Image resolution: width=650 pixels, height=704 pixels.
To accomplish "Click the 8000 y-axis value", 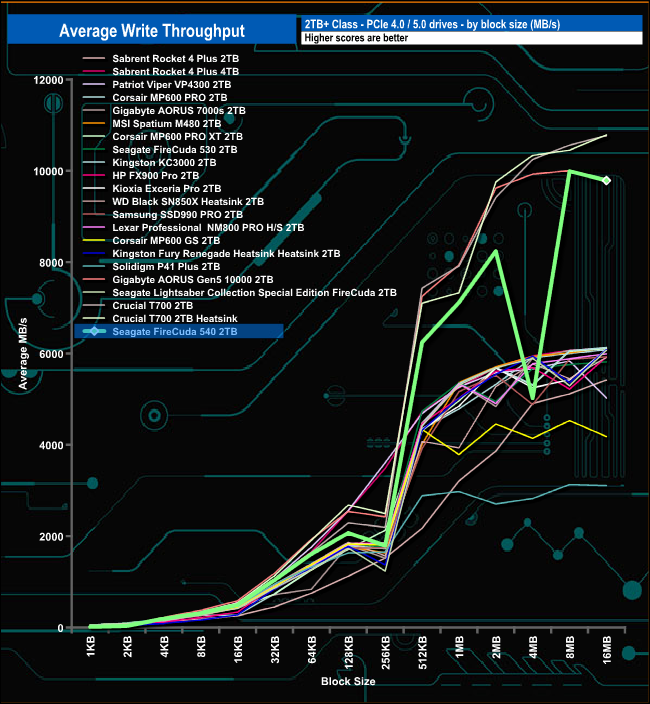I will pyautogui.click(x=51, y=263).
